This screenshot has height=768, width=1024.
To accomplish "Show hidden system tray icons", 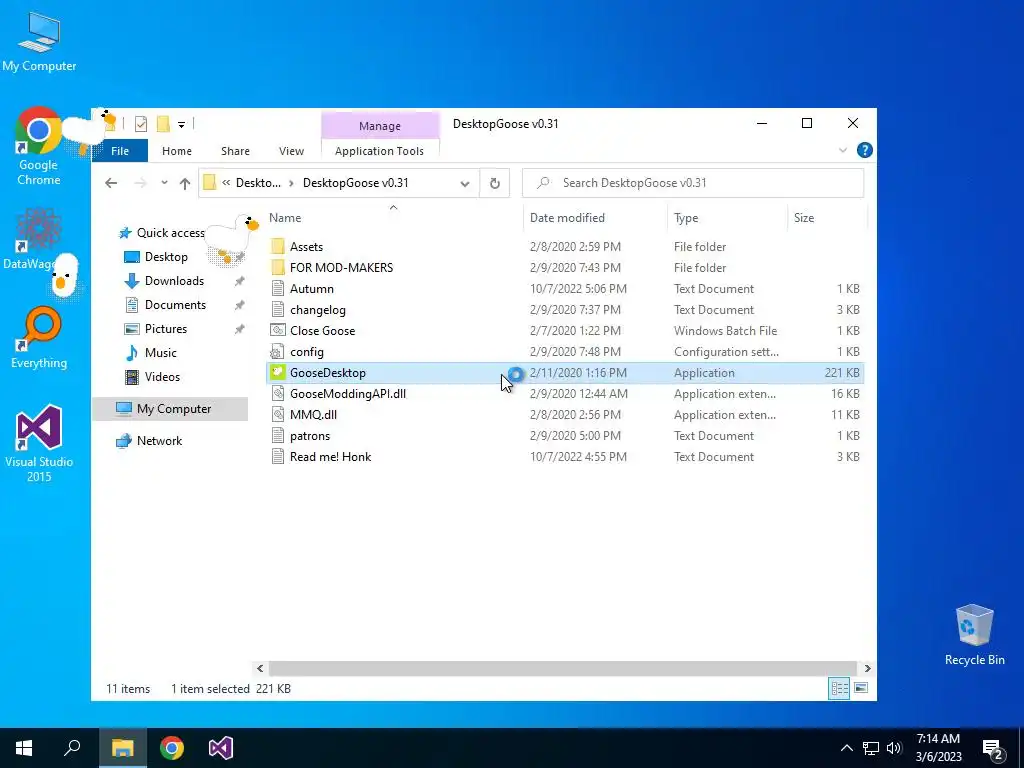I will coord(846,748).
